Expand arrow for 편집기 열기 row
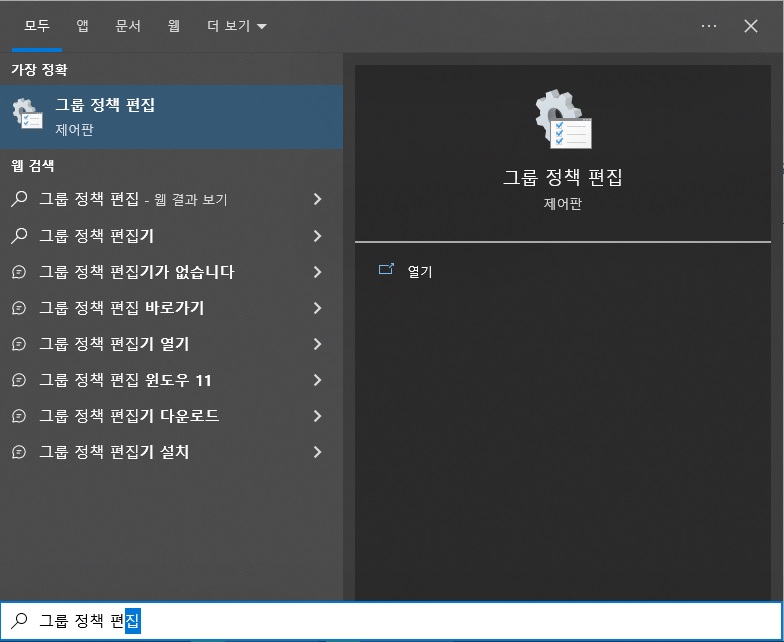The height and width of the screenshot is (642, 784). (318, 344)
